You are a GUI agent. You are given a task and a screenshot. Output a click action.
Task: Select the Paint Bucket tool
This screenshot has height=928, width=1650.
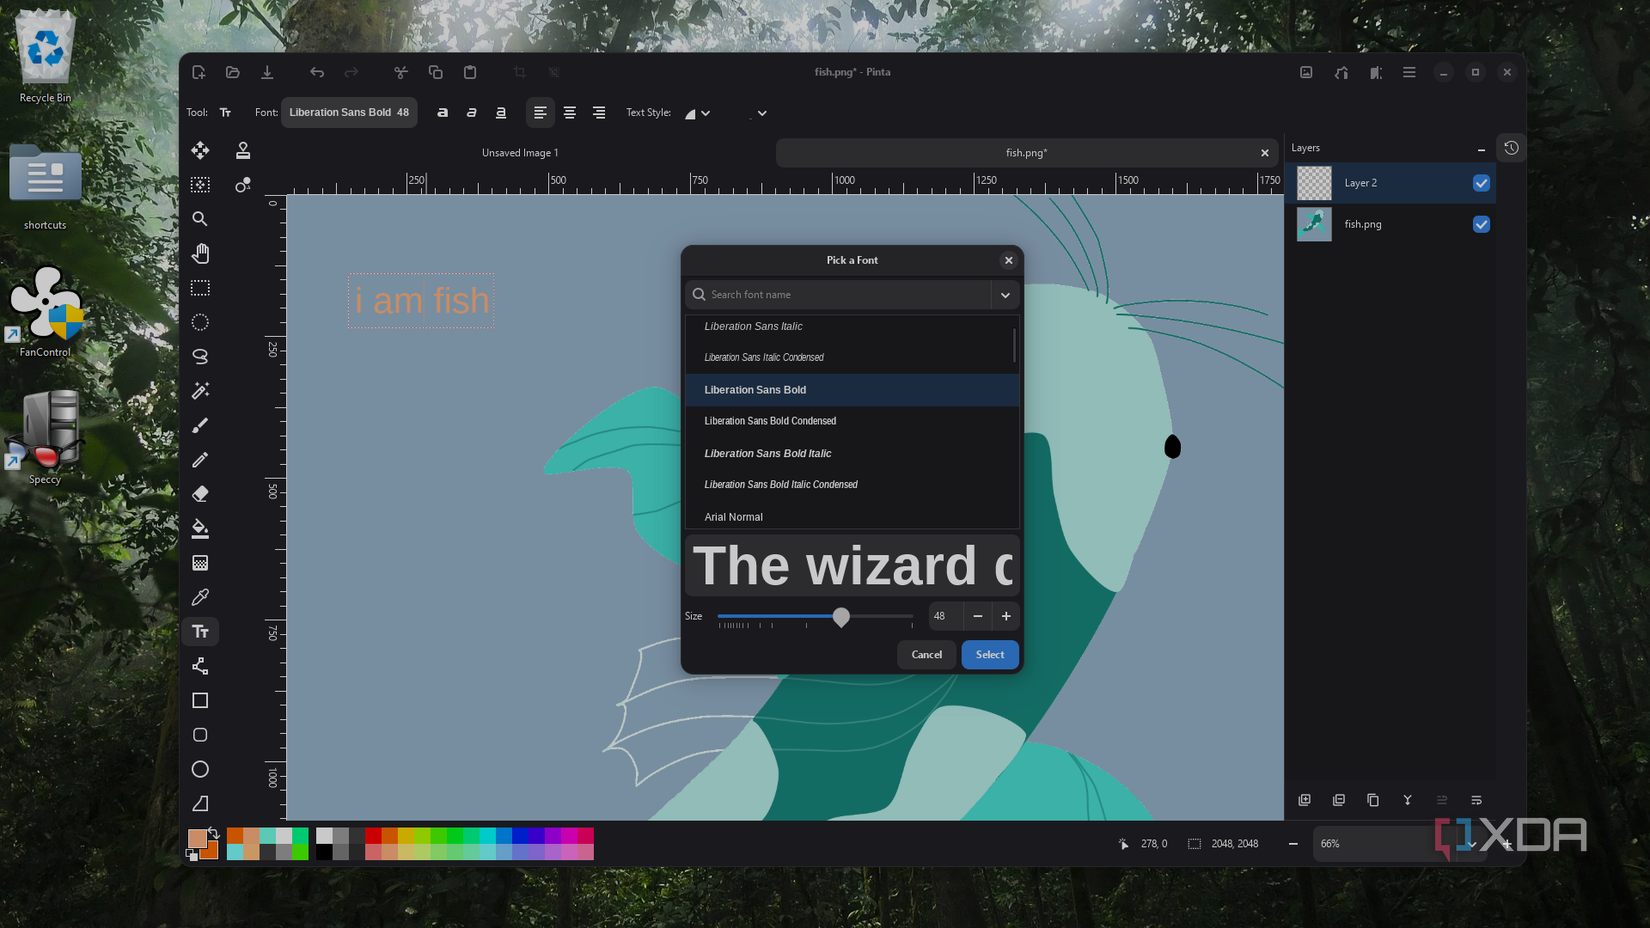[x=200, y=528]
